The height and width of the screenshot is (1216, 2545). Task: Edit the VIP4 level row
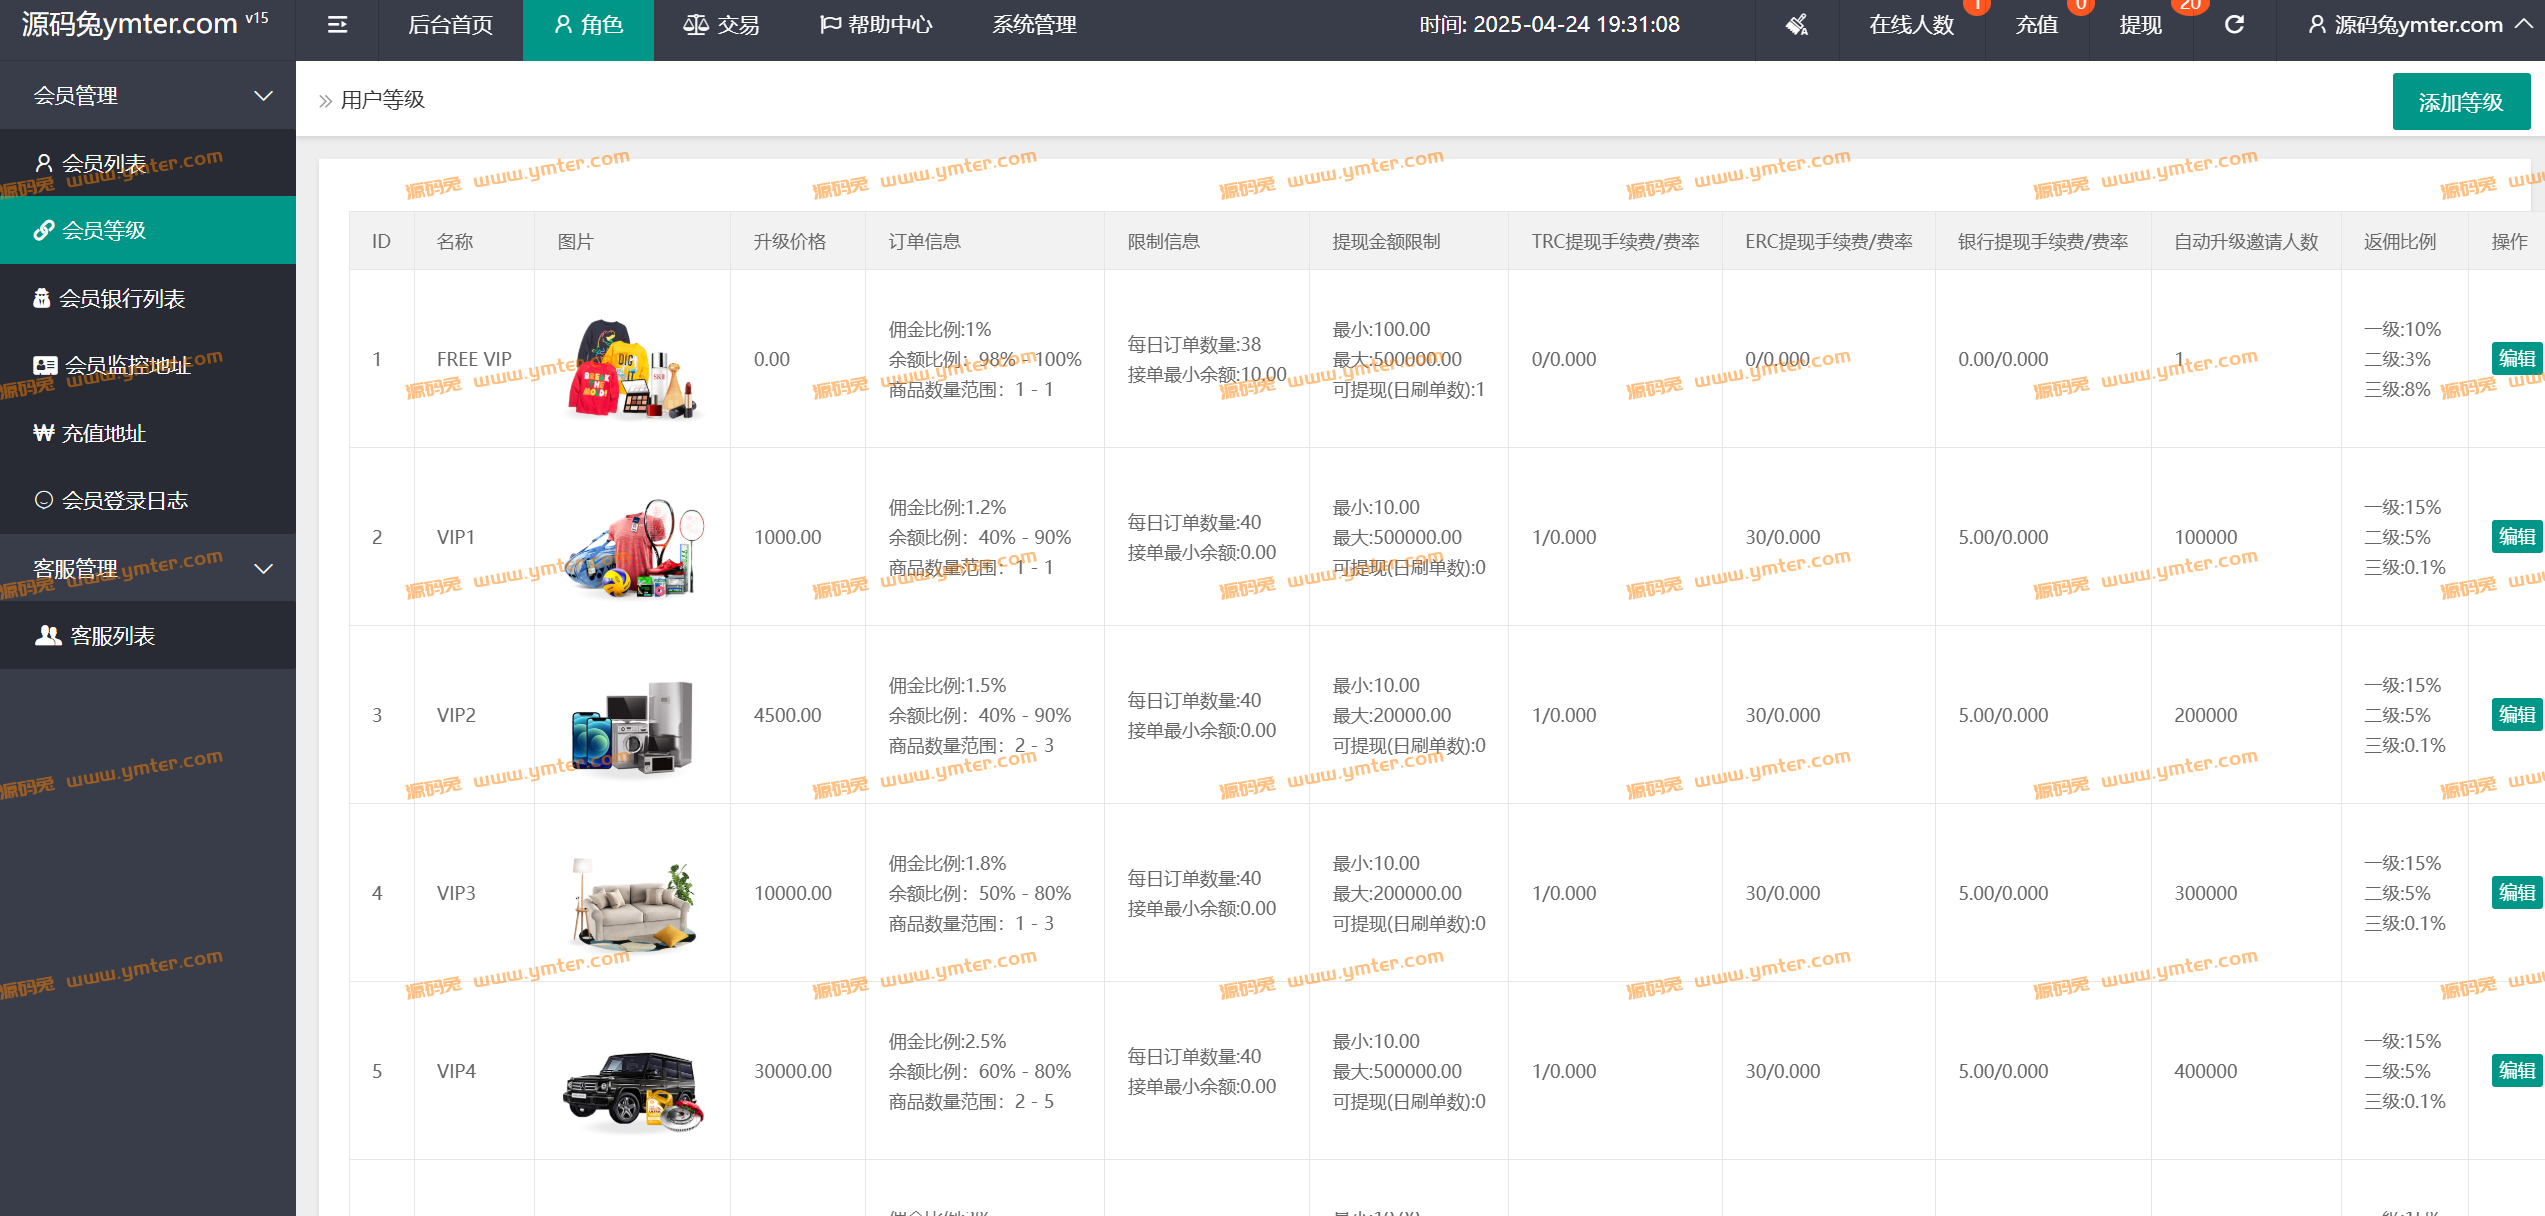click(2516, 1070)
